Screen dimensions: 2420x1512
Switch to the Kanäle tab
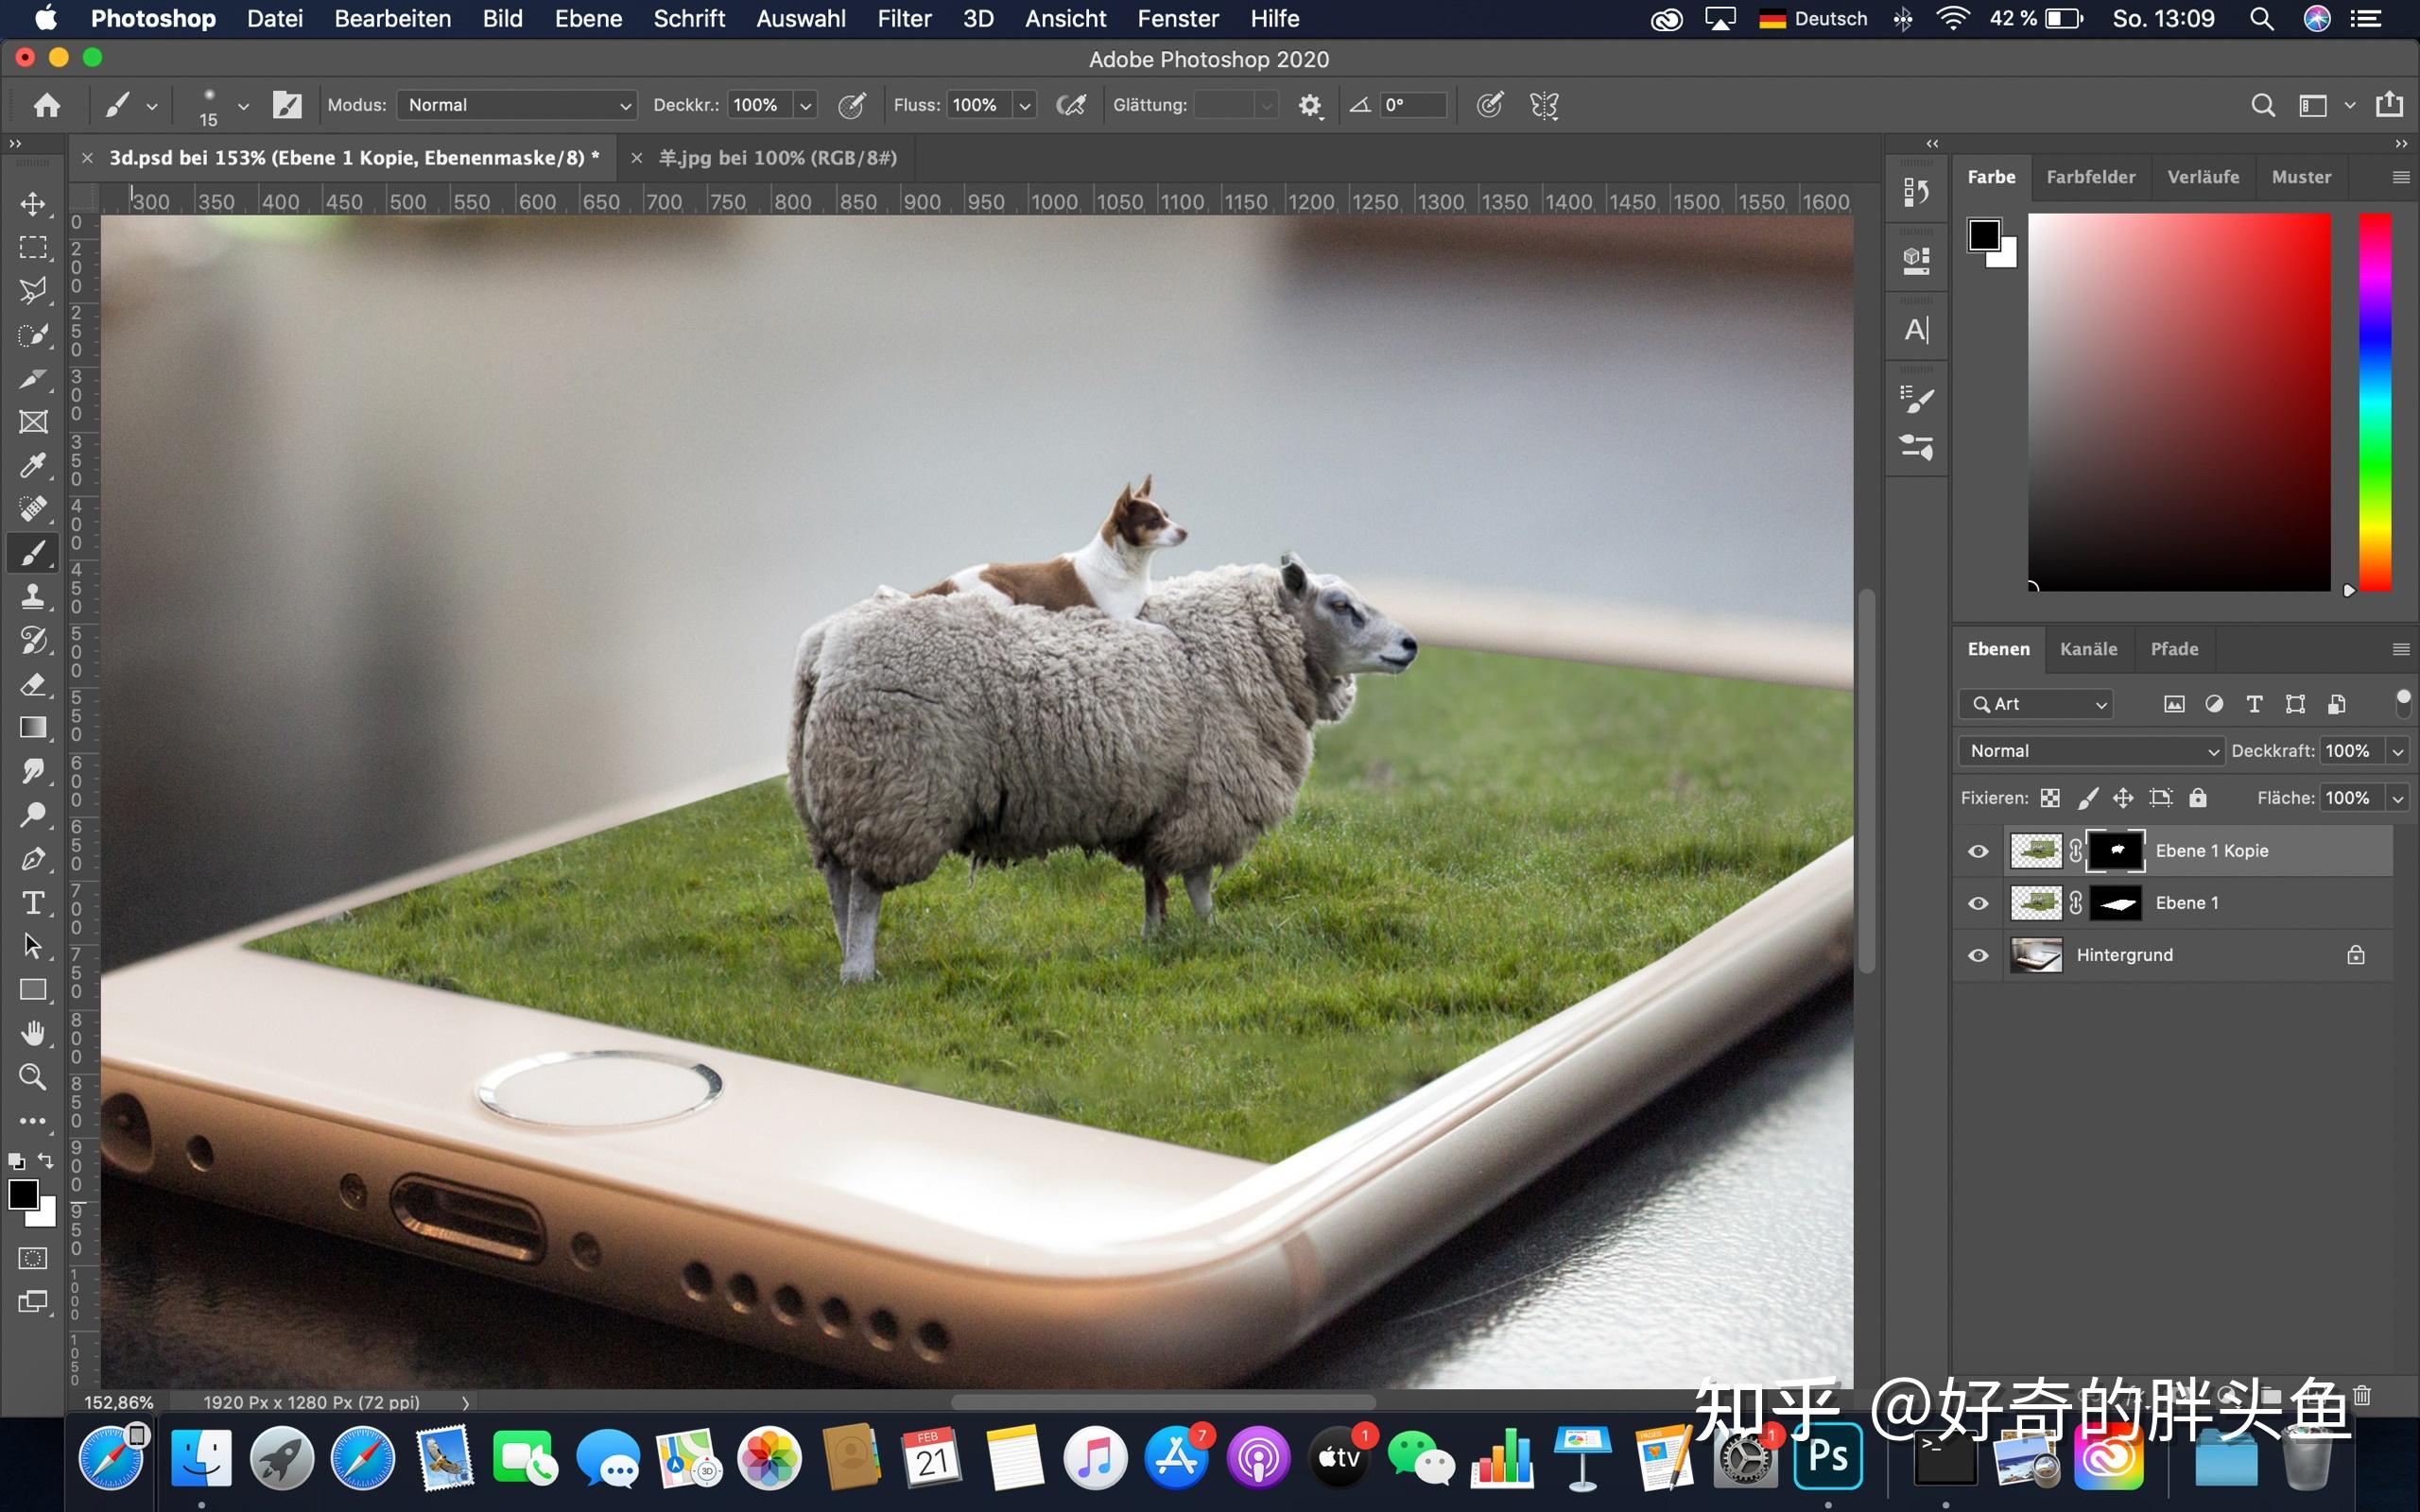click(x=2087, y=648)
